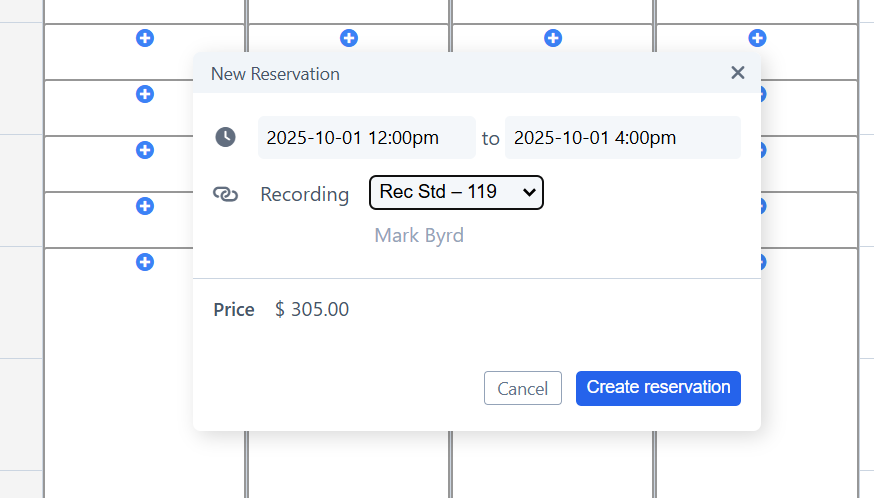The width and height of the screenshot is (892, 498).
Task: Close the New Reservation dialog
Action: point(738,73)
